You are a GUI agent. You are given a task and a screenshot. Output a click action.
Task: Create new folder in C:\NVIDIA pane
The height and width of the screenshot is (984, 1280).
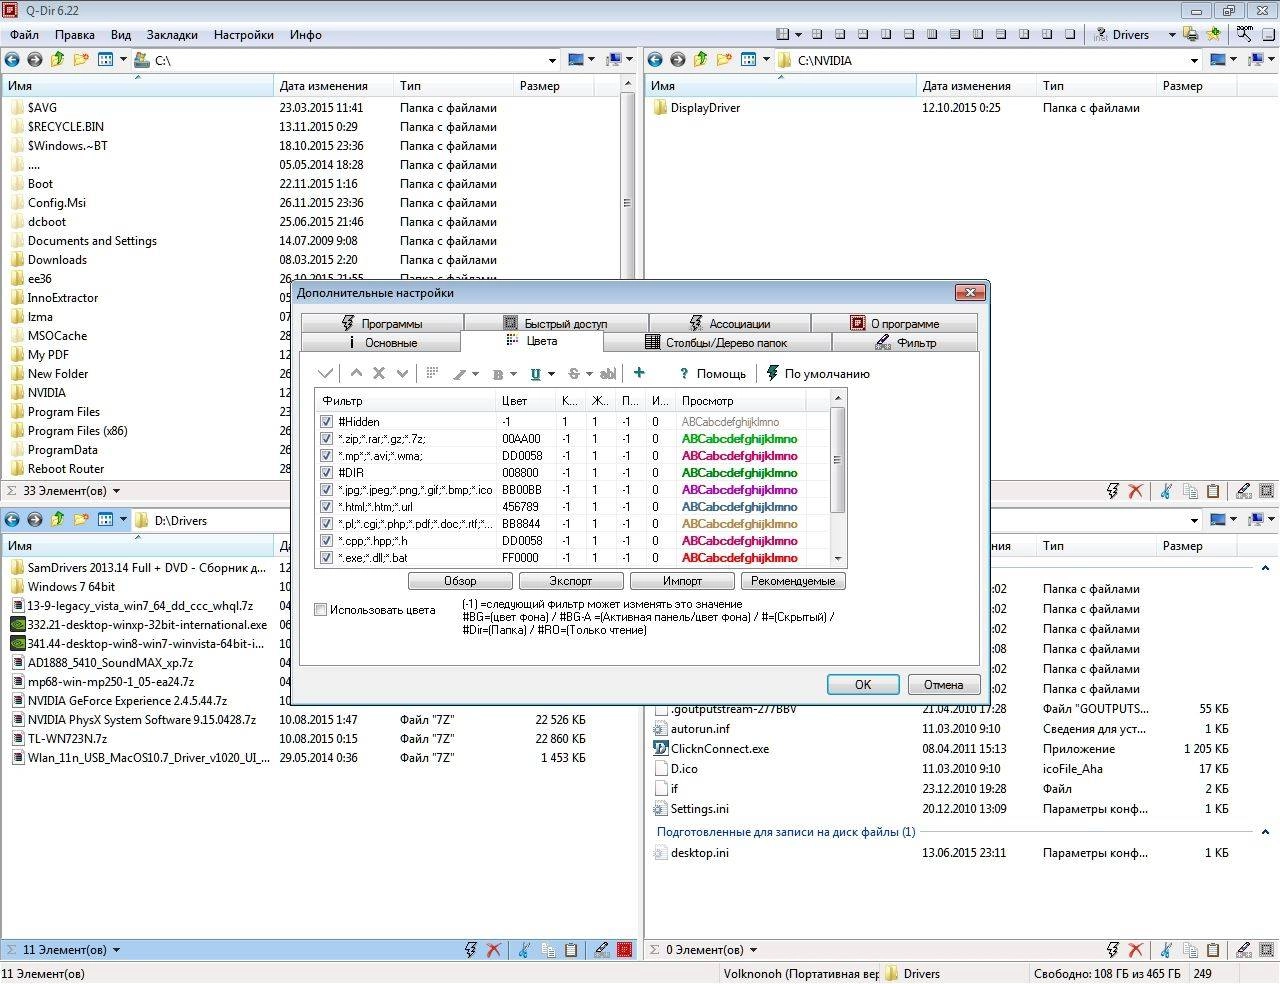(x=723, y=60)
